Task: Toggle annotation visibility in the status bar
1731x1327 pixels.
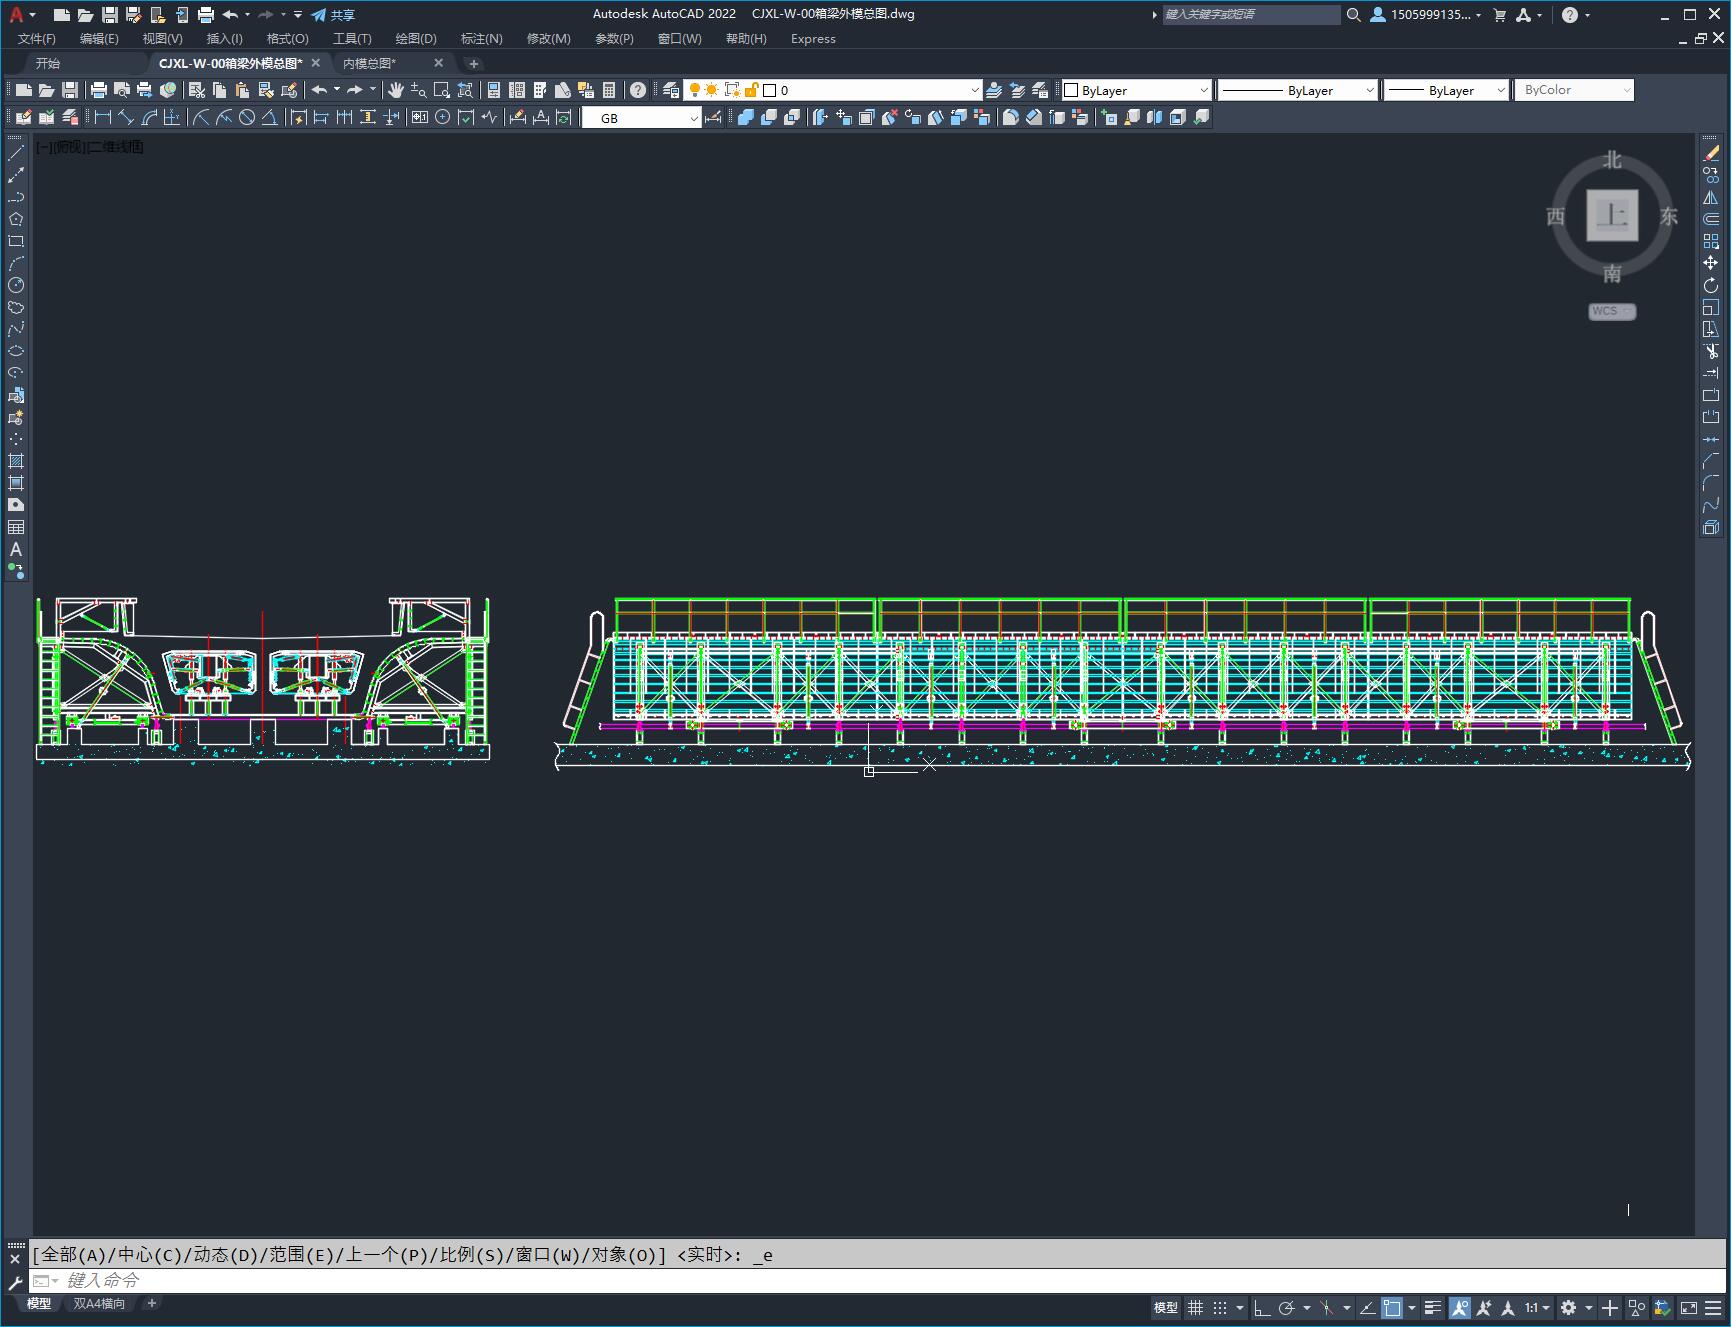Action: coord(1460,1308)
